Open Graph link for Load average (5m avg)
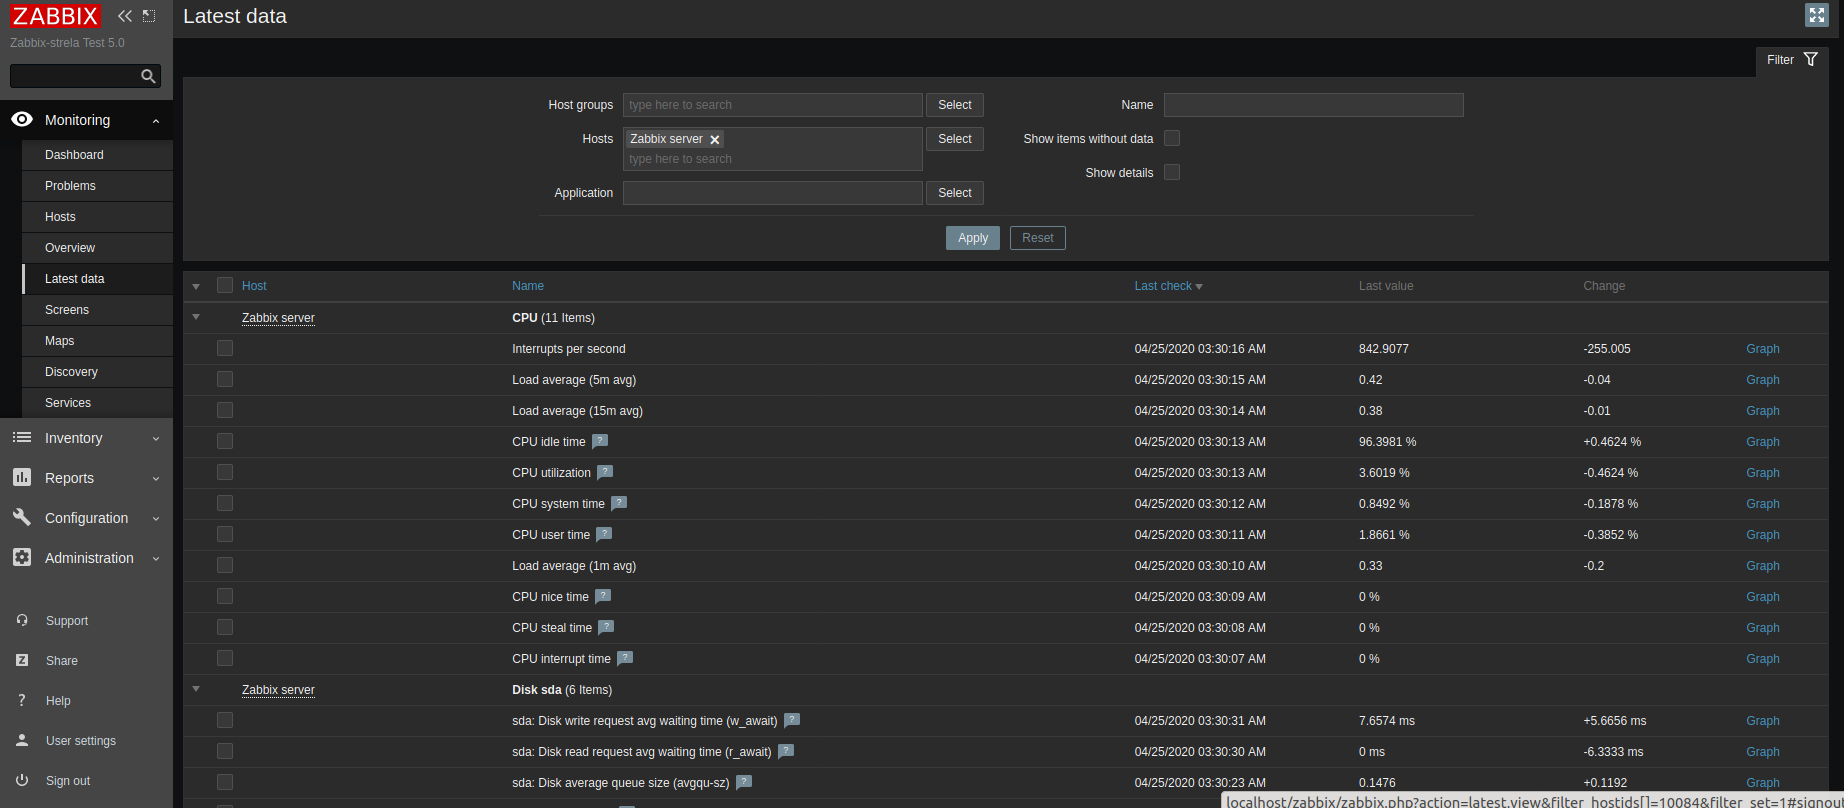The image size is (1844, 808). [1762, 380]
